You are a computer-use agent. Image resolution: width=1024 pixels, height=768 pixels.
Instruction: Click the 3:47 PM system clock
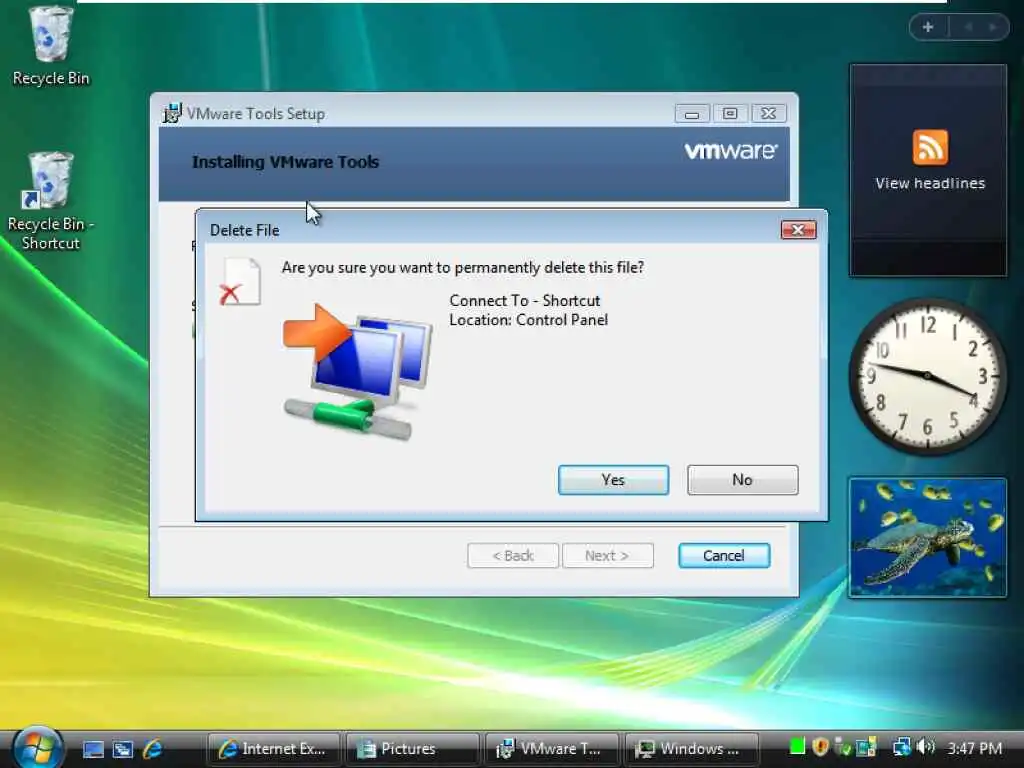(974, 748)
